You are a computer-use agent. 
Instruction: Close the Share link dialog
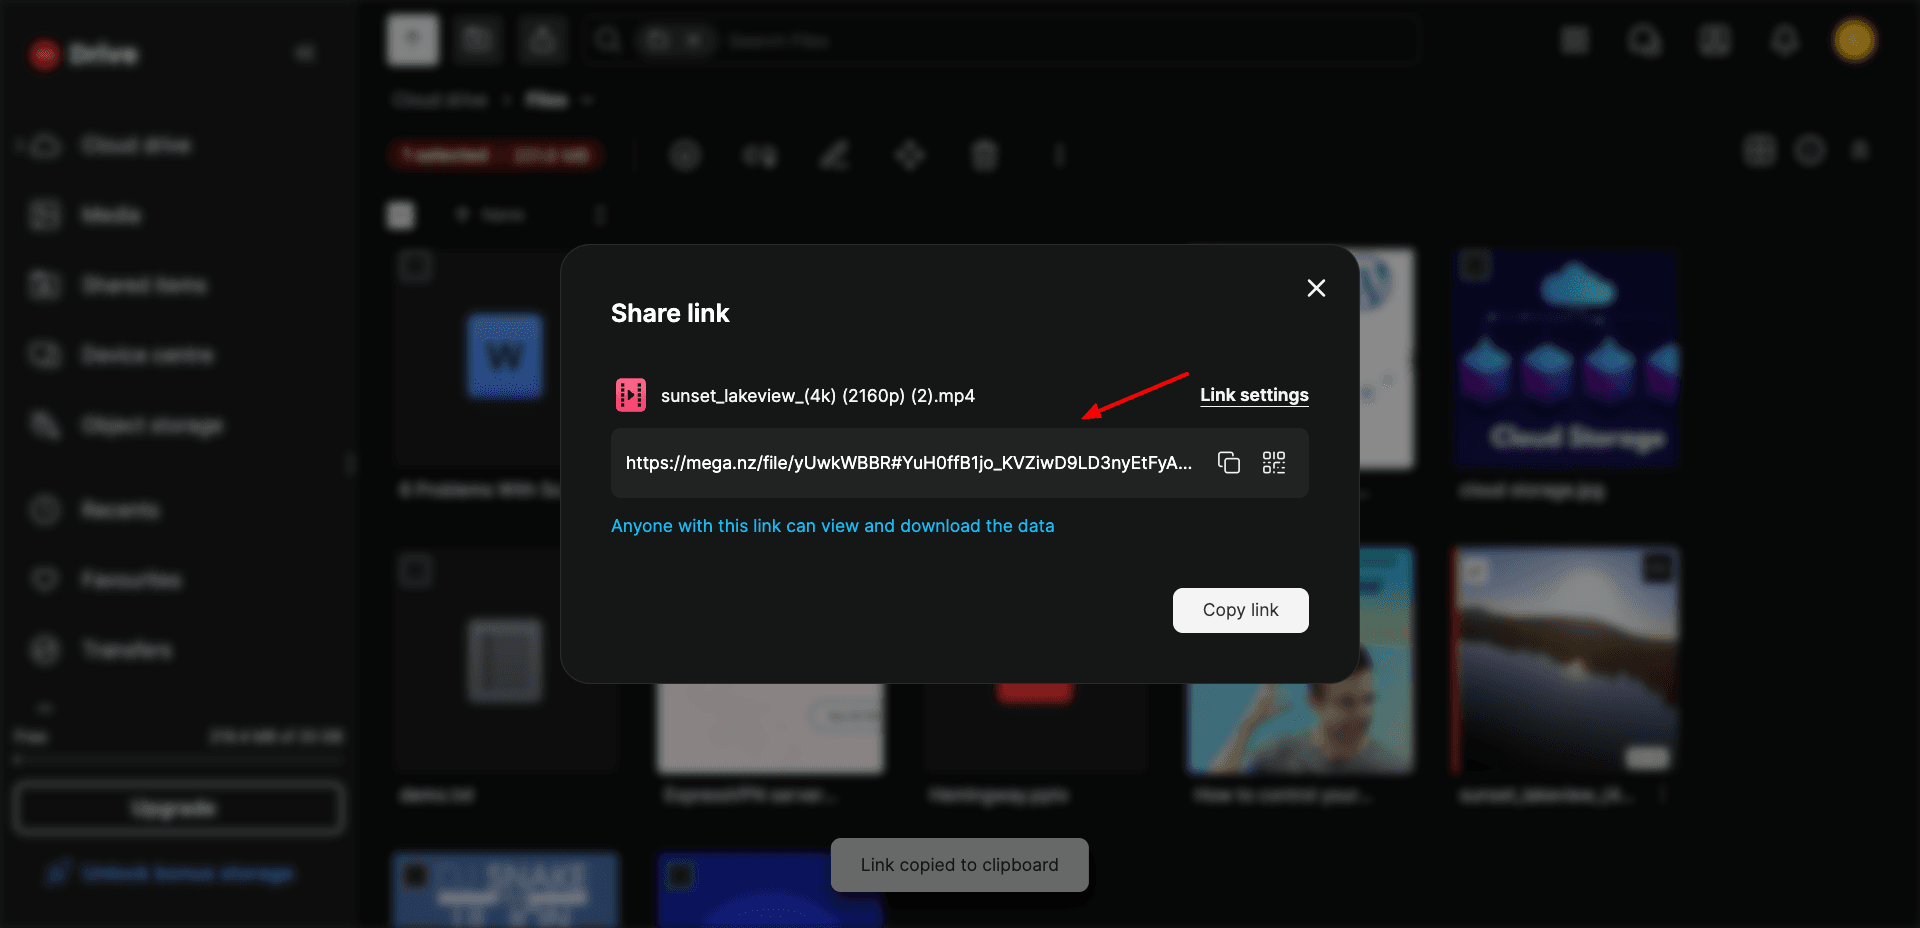click(x=1316, y=288)
